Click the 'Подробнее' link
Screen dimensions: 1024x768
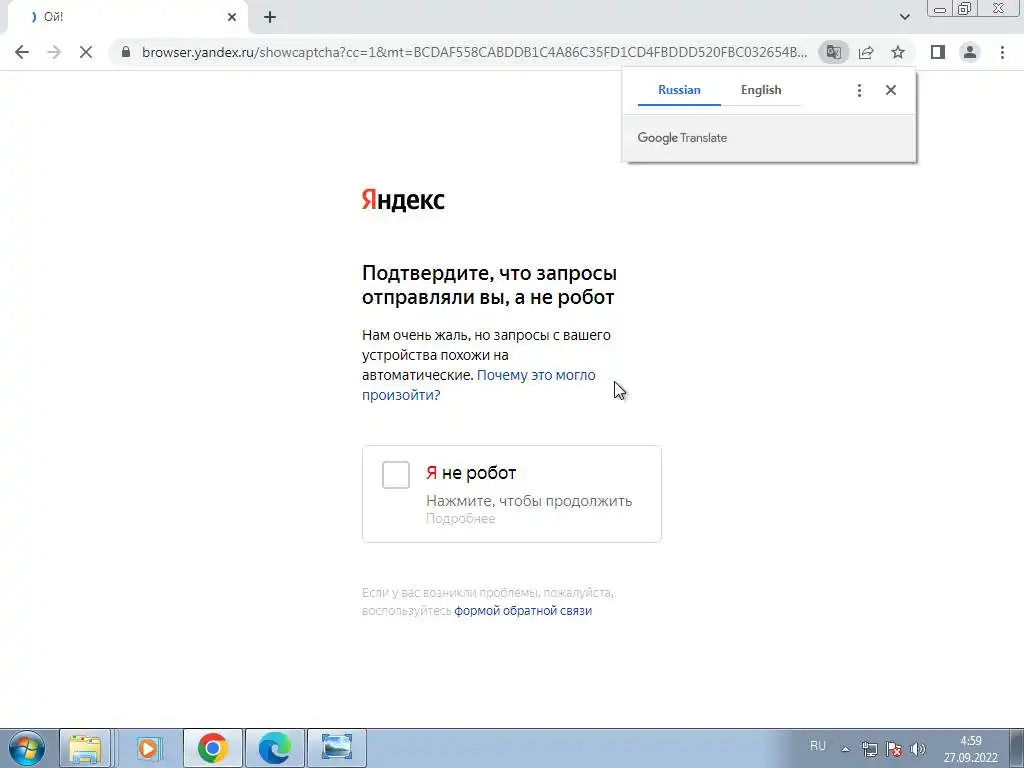coord(460,519)
